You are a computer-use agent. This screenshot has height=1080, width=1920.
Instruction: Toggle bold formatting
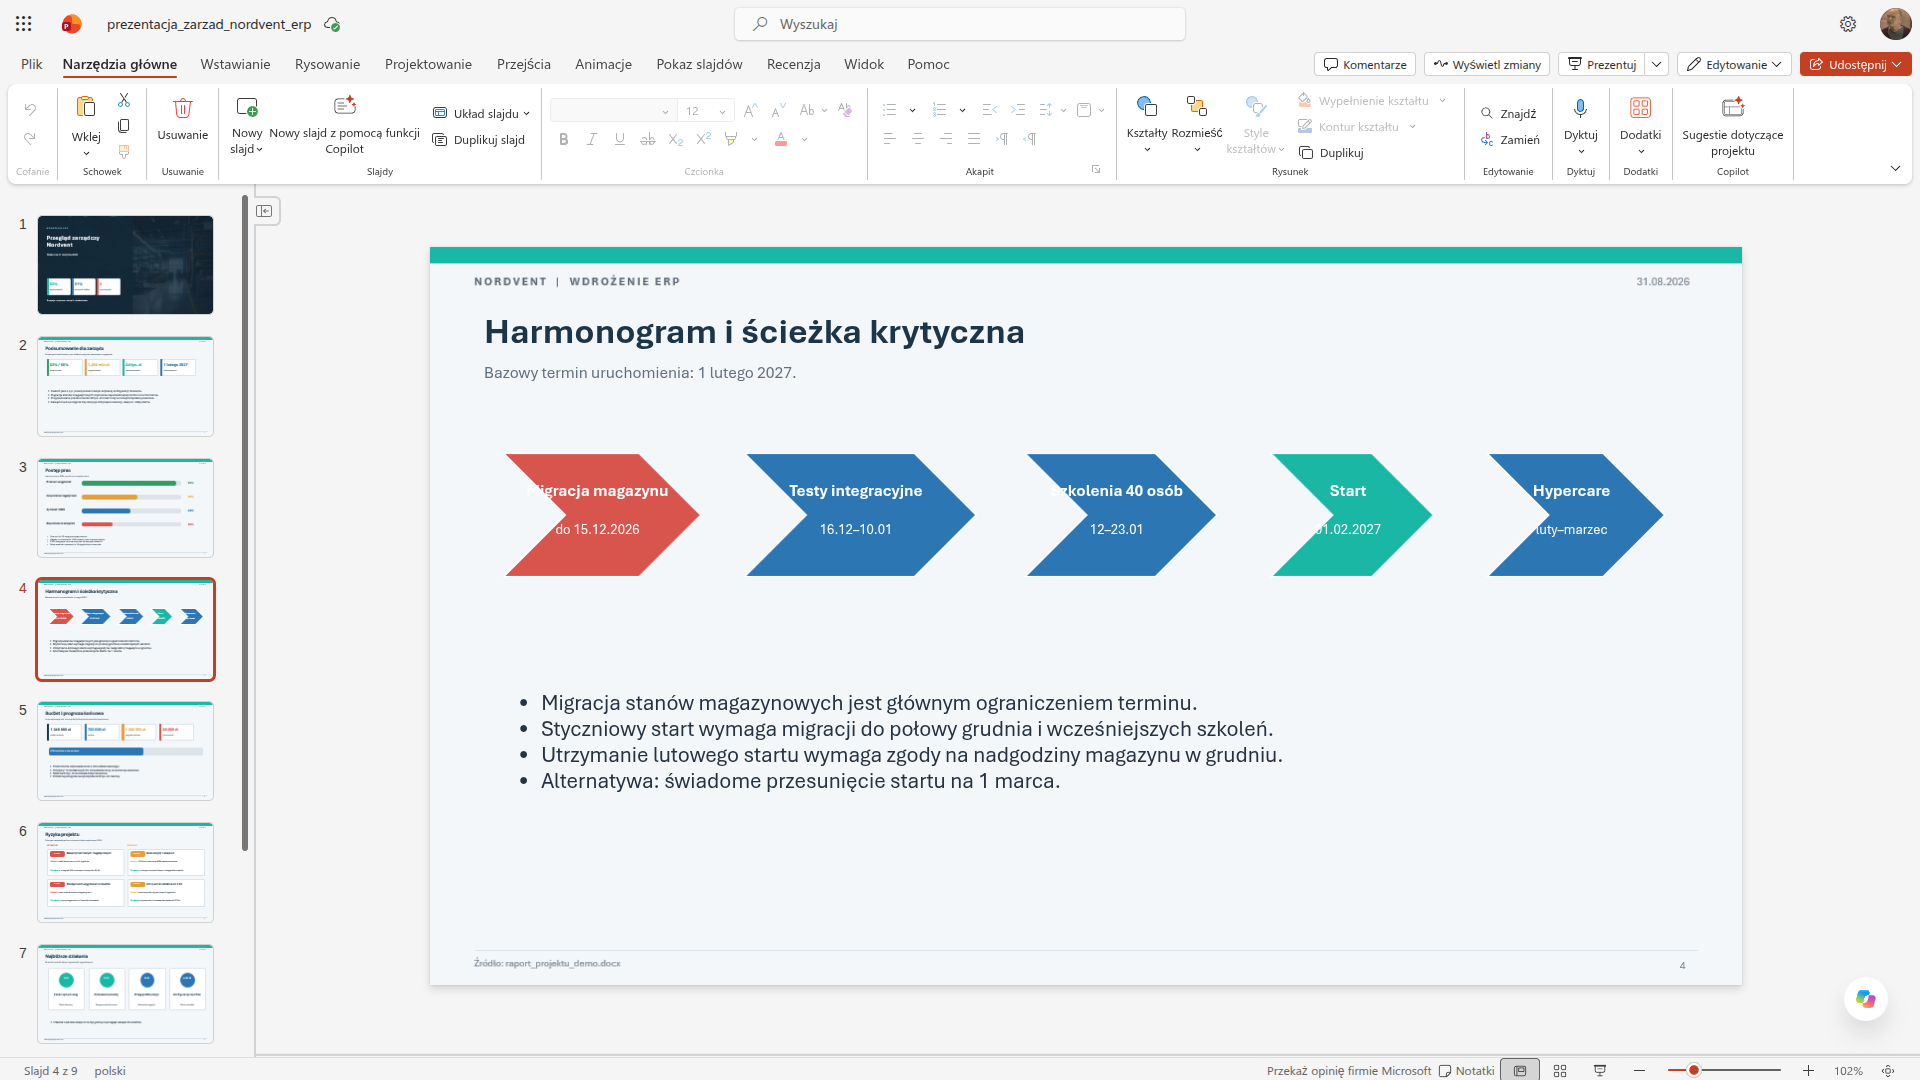click(564, 140)
